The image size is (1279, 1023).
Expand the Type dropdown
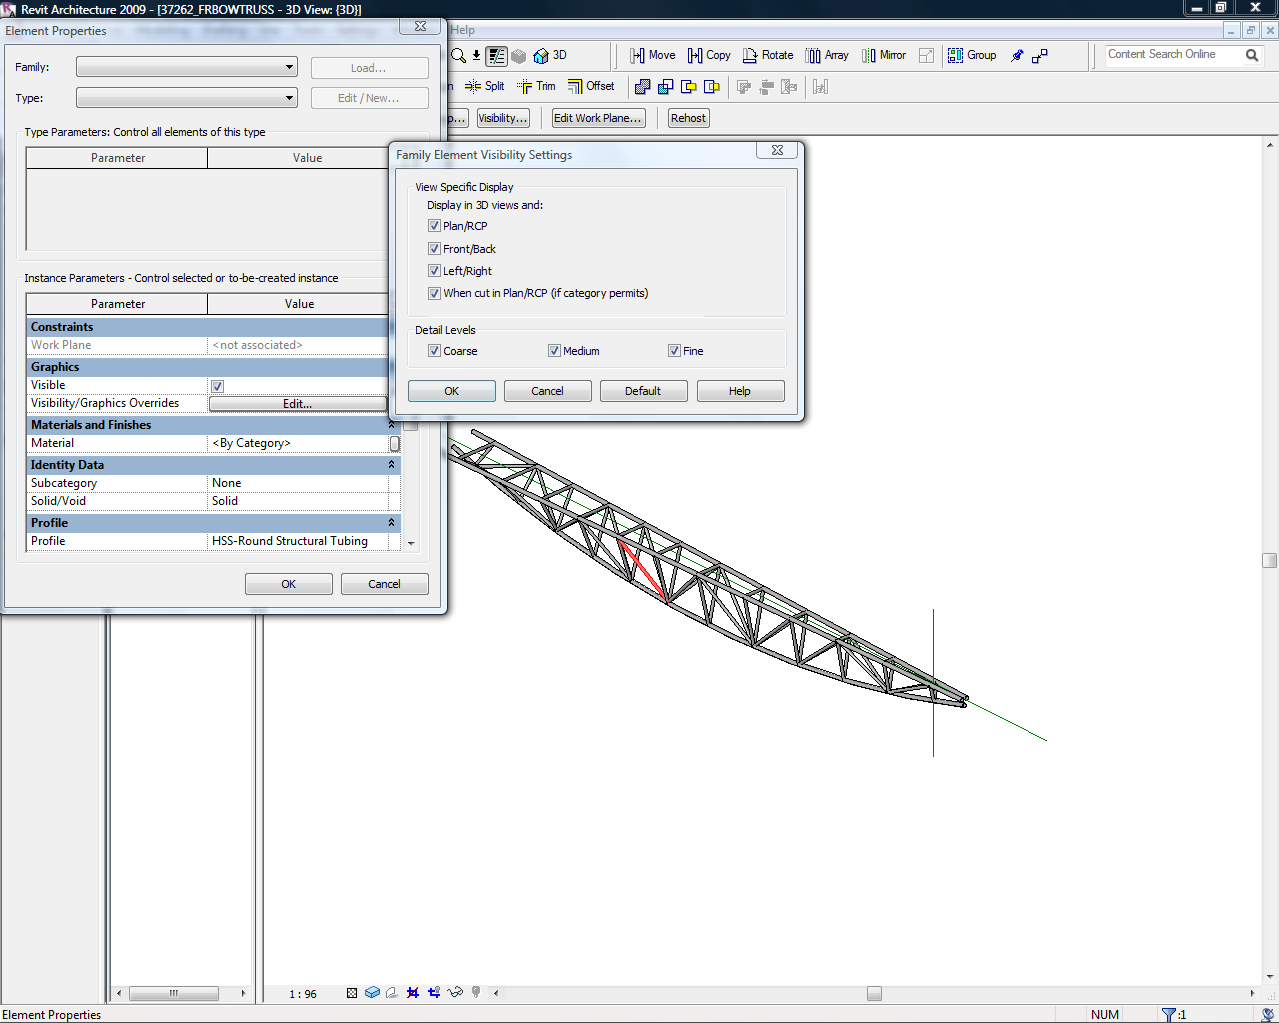tap(290, 97)
